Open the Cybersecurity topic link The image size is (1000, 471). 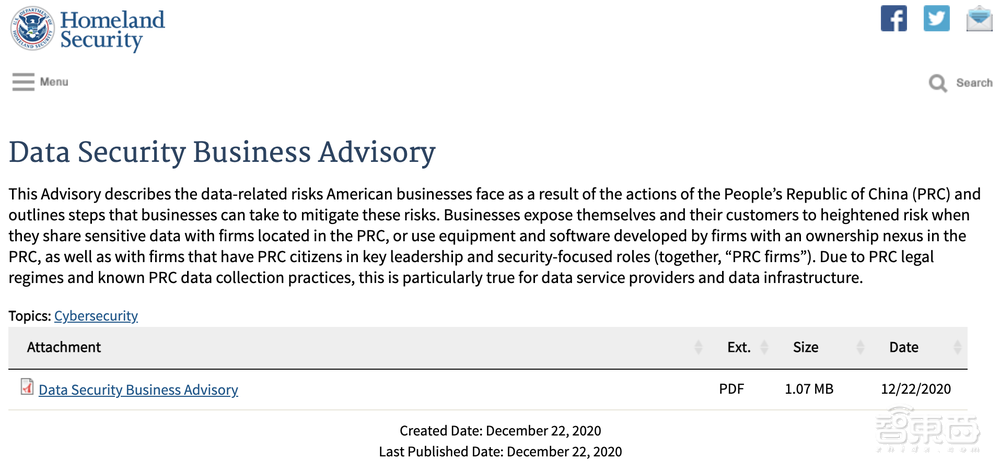pos(96,316)
